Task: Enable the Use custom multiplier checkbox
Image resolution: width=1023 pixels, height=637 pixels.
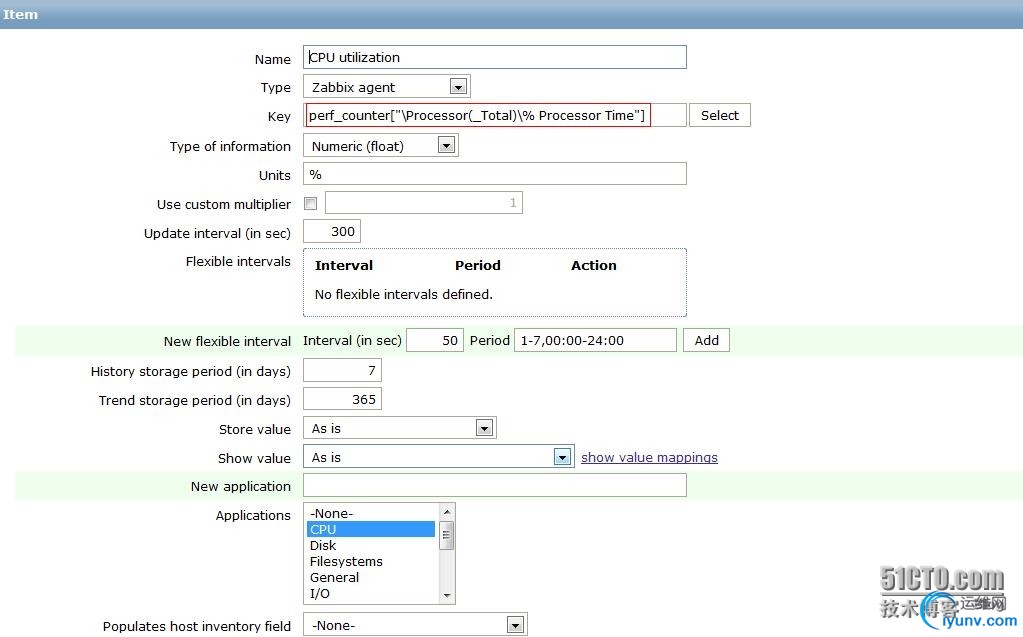Action: tap(311, 204)
